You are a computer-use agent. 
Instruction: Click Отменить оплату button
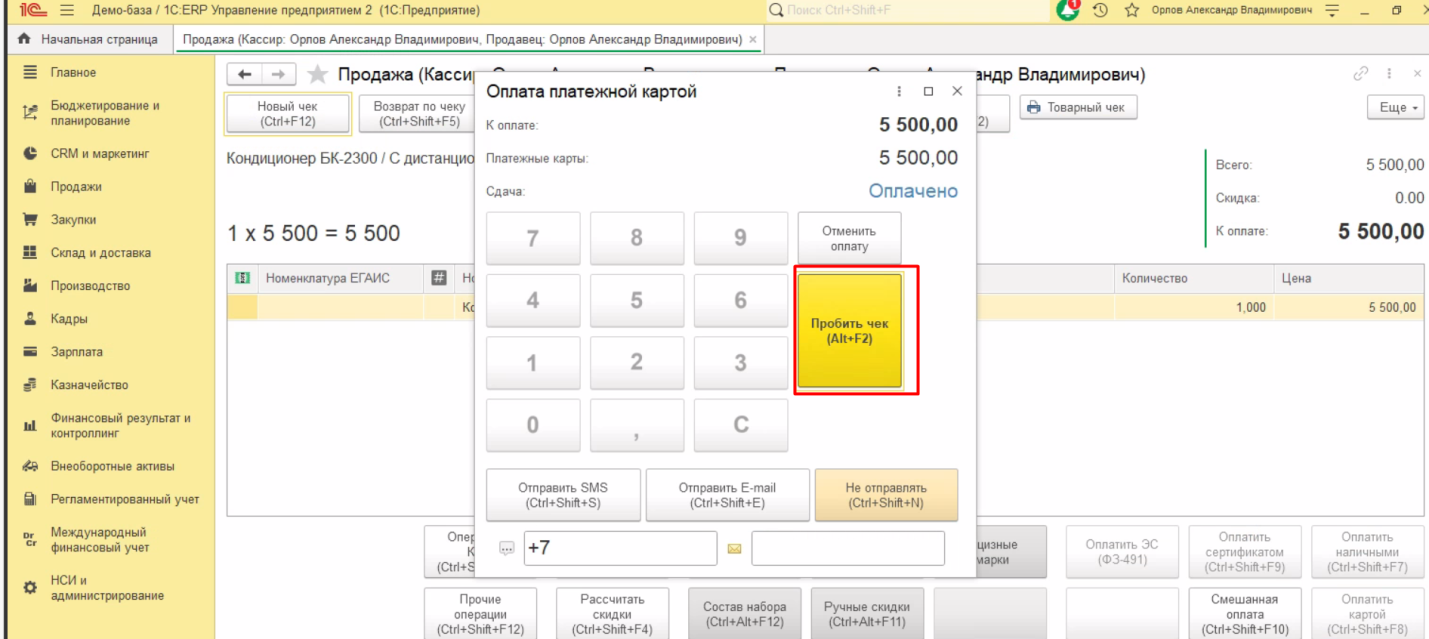[x=848, y=238]
